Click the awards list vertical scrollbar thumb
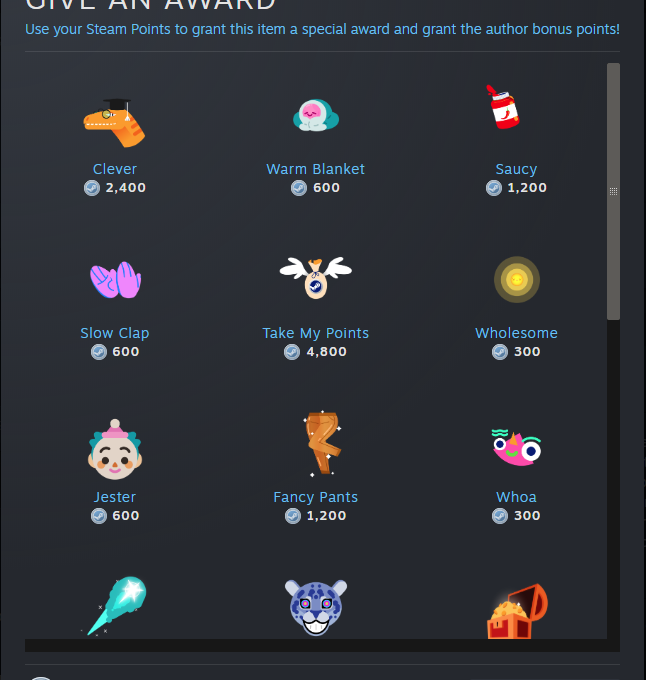This screenshot has height=680, width=646. tap(613, 191)
